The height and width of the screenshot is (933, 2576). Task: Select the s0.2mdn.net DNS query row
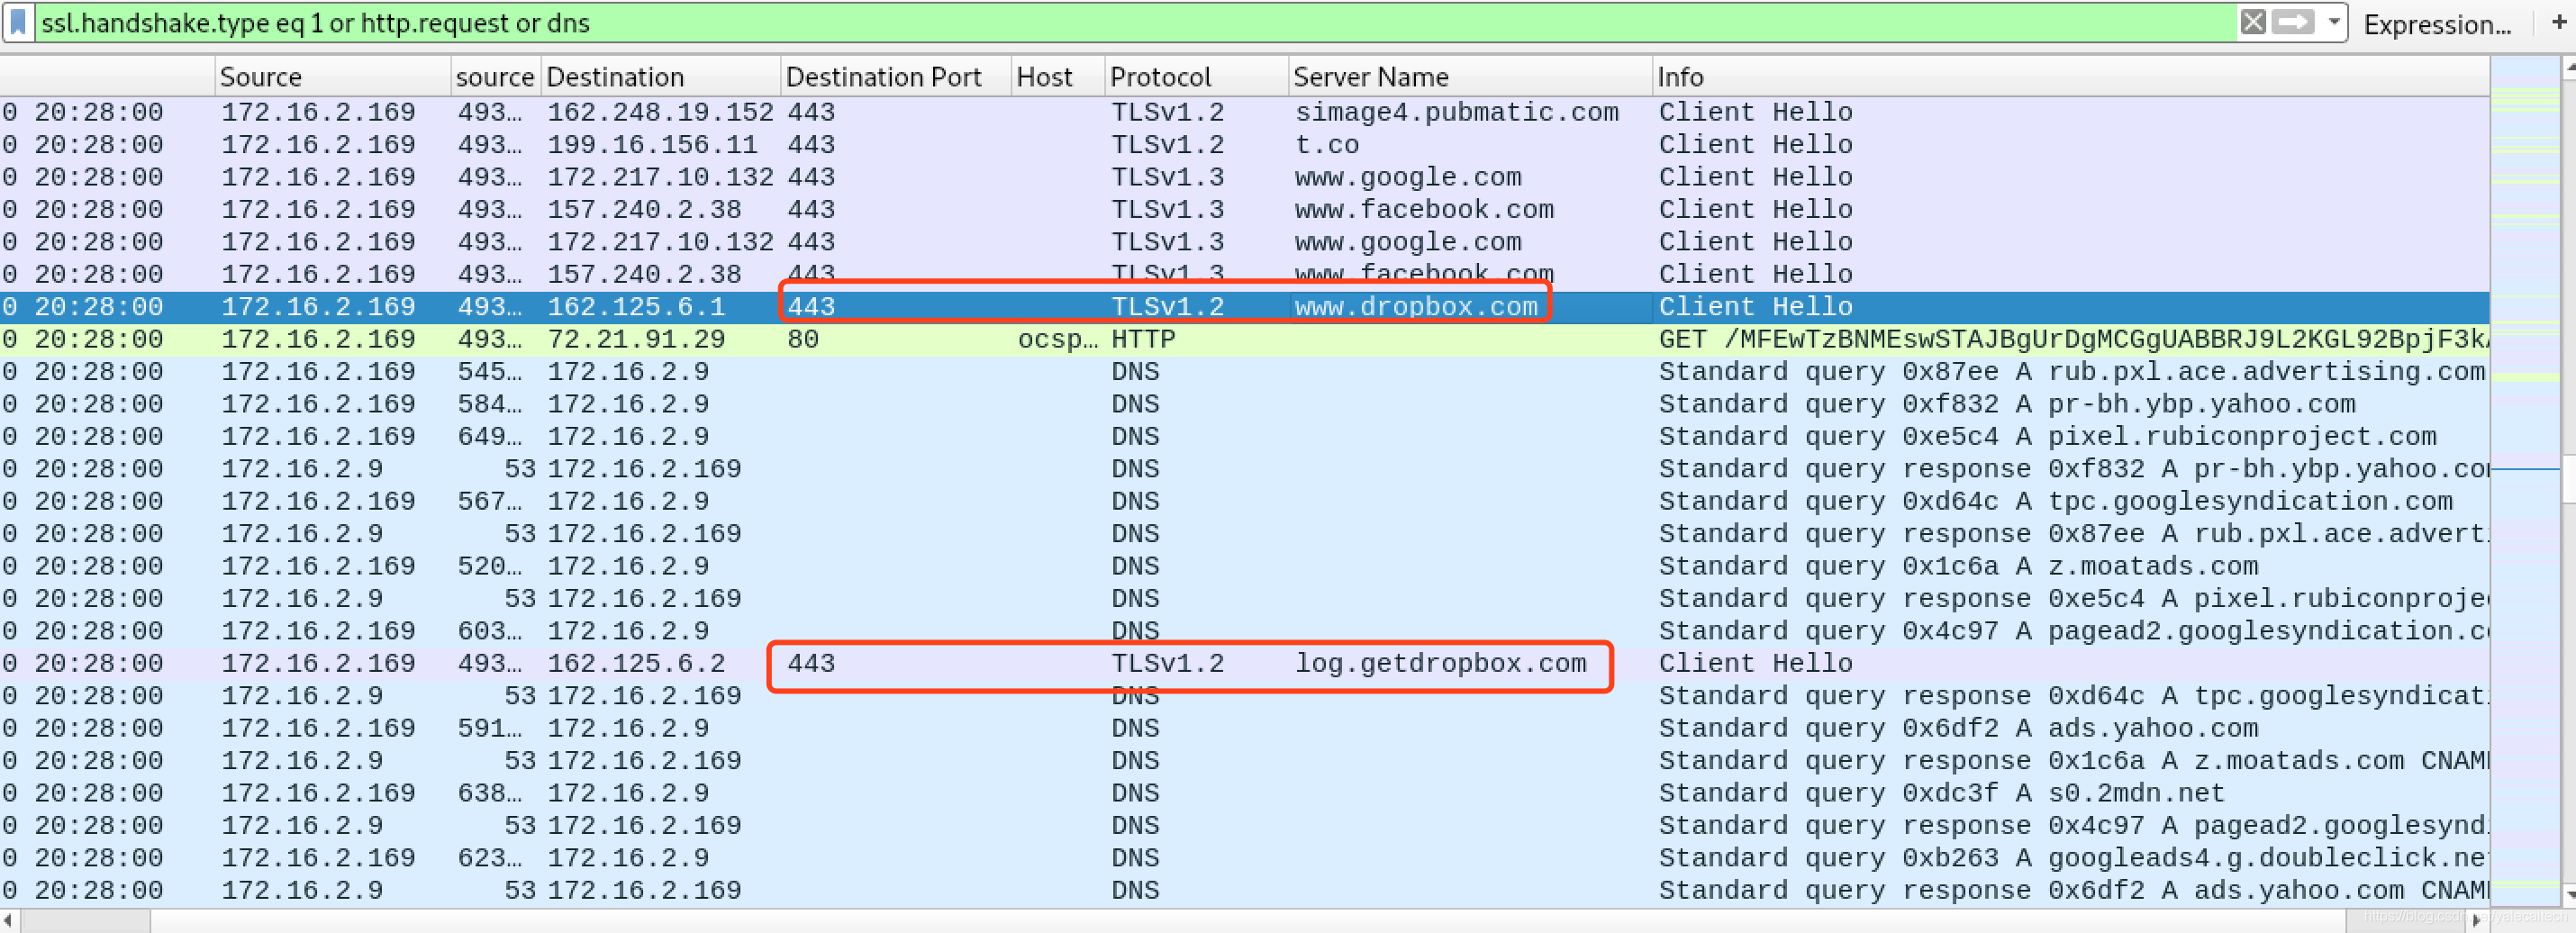(1244, 793)
